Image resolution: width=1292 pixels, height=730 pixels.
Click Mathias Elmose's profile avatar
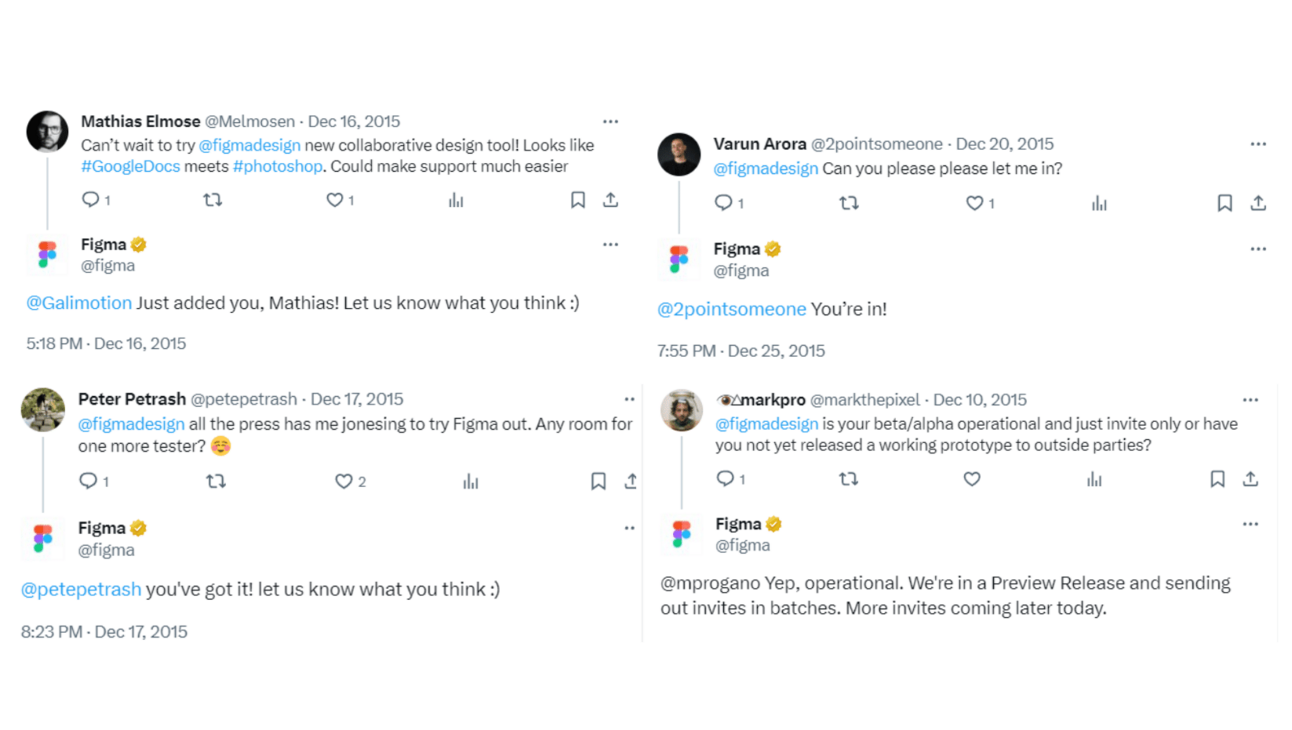(x=46, y=131)
